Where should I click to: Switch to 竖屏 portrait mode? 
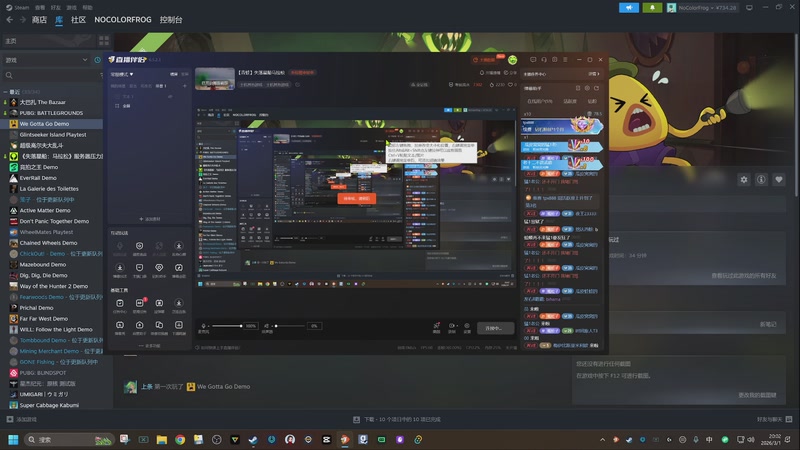pyautogui.click(x=185, y=74)
